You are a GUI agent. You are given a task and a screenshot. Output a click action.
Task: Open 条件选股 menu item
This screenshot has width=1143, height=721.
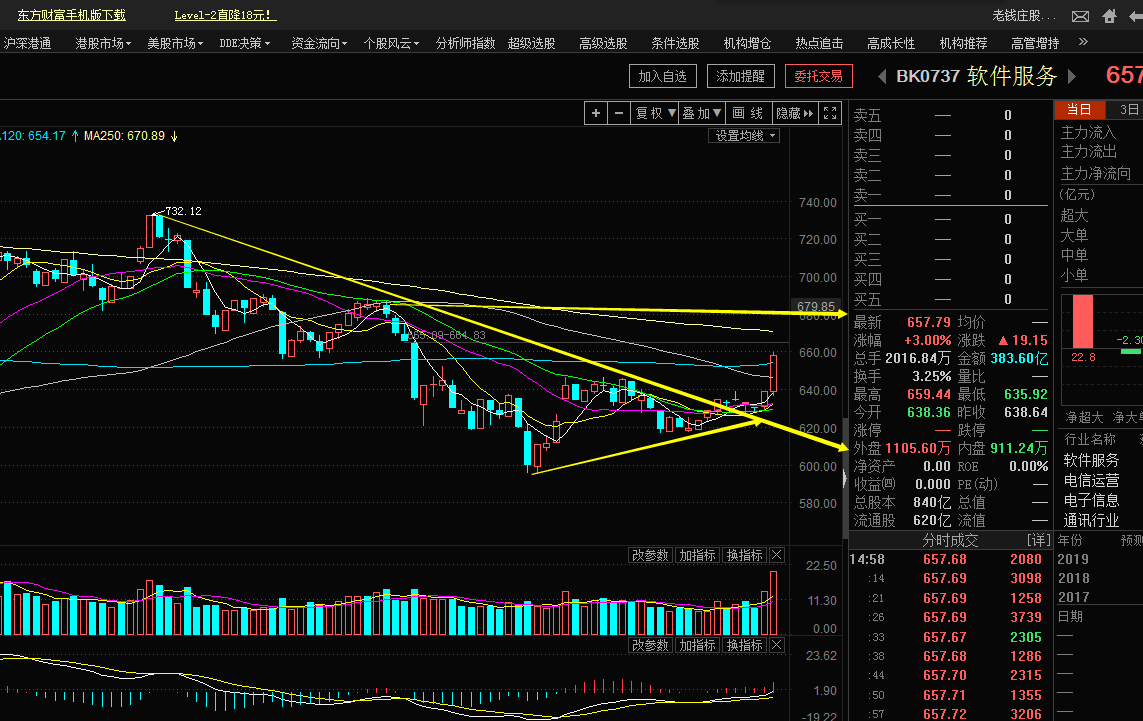(x=675, y=44)
